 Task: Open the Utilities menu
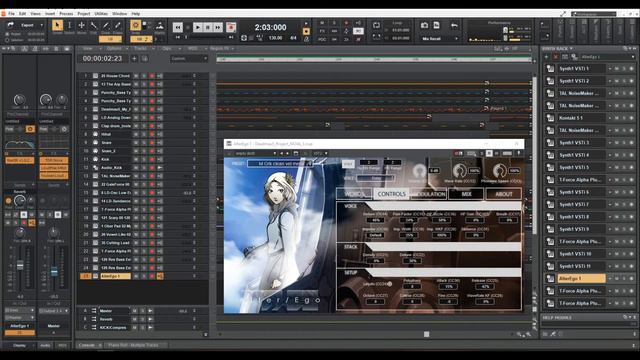[101, 13]
